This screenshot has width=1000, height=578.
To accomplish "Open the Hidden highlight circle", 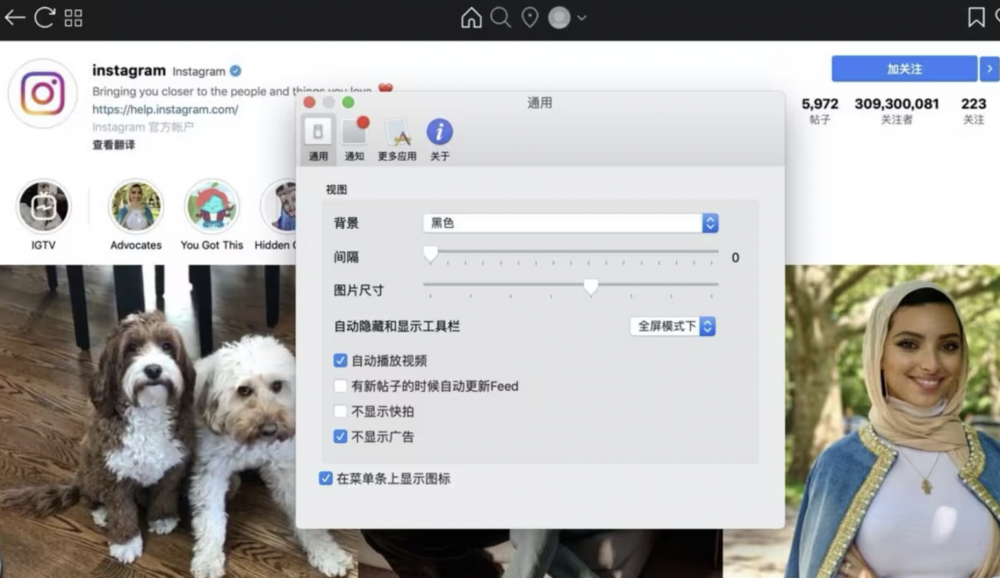I will [279, 207].
